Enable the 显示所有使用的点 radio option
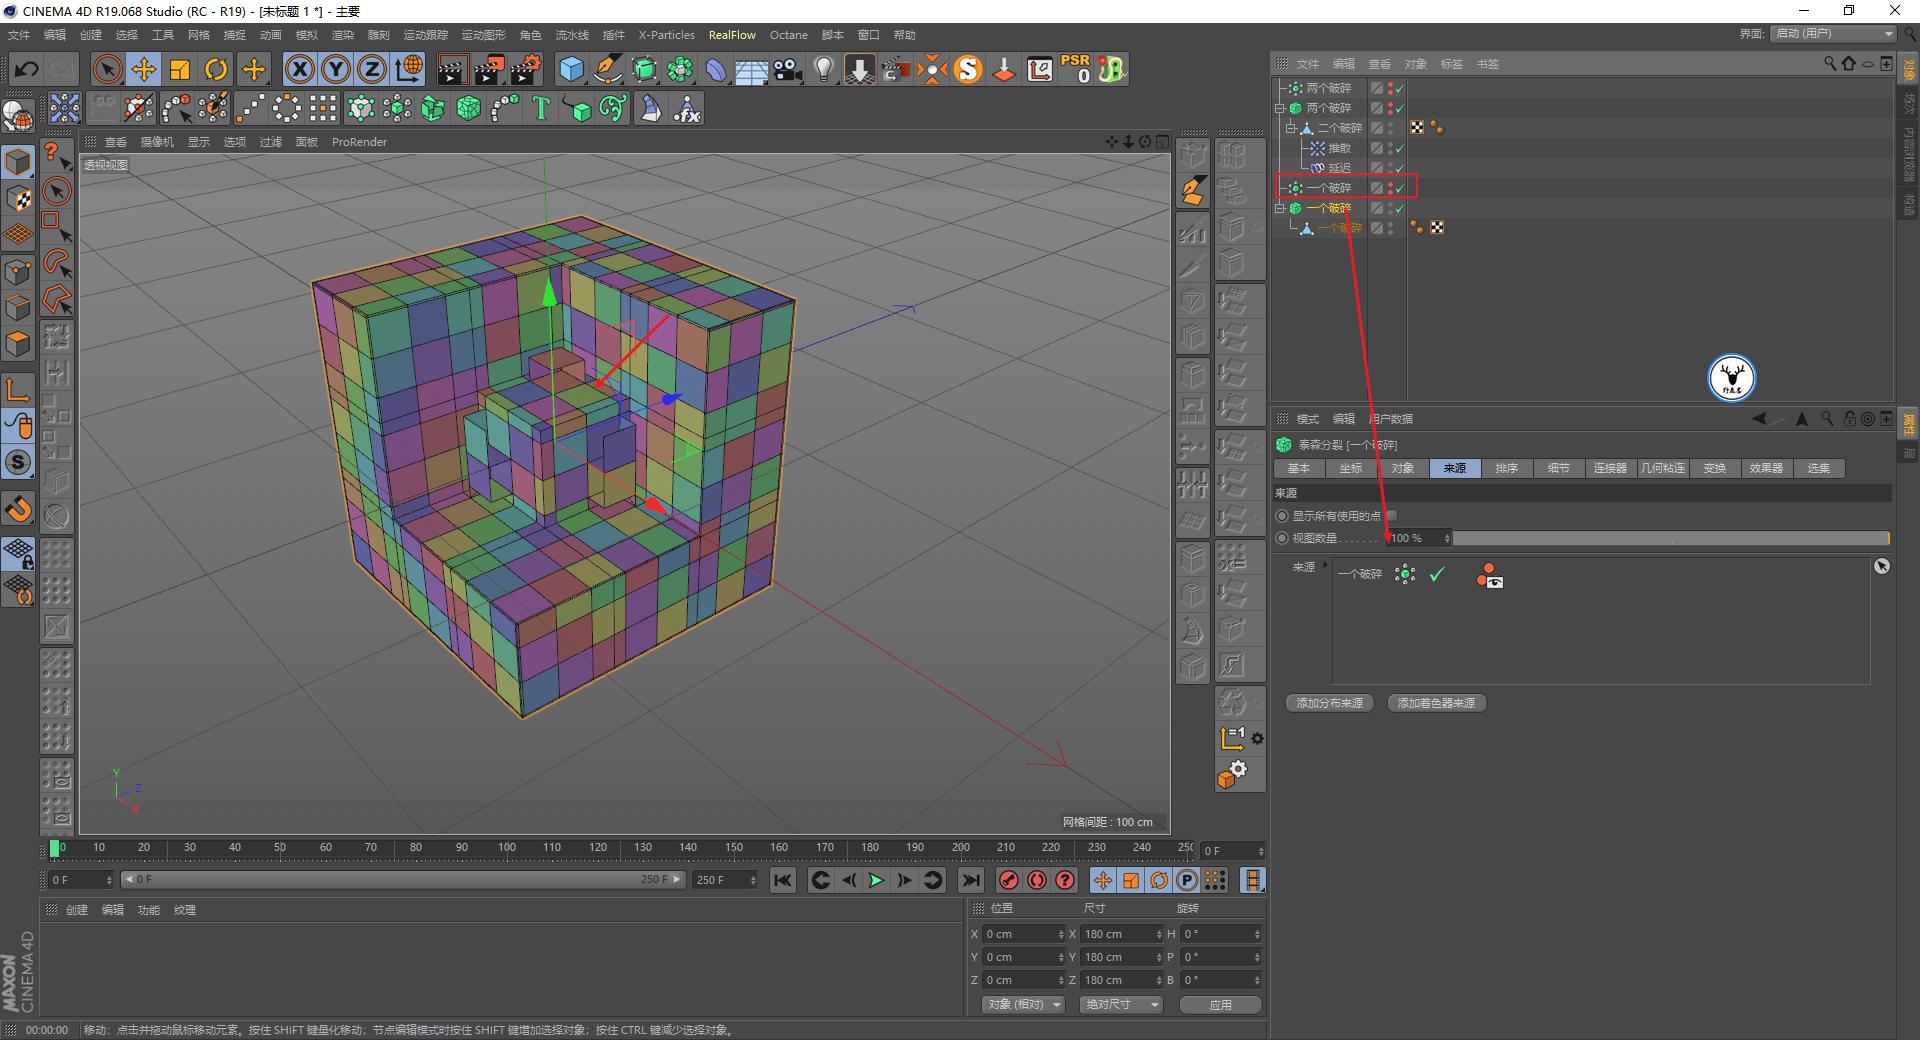This screenshot has width=1920, height=1040. (x=1281, y=515)
